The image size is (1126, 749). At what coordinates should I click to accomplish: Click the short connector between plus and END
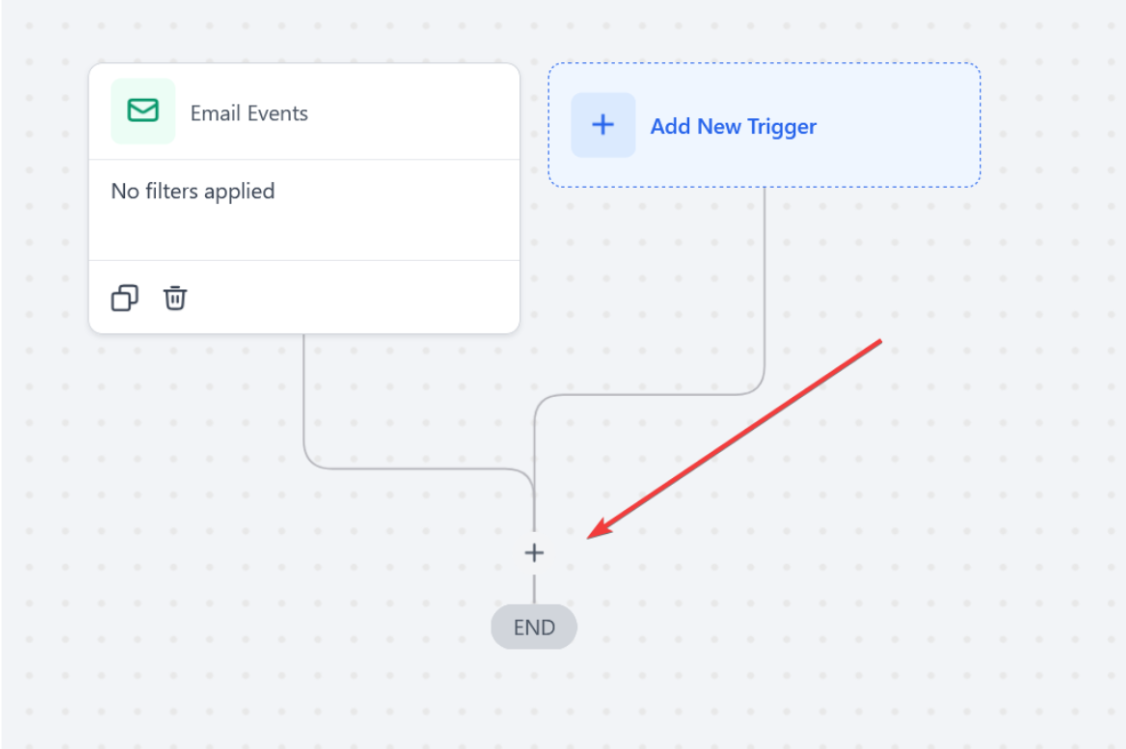(x=534, y=589)
